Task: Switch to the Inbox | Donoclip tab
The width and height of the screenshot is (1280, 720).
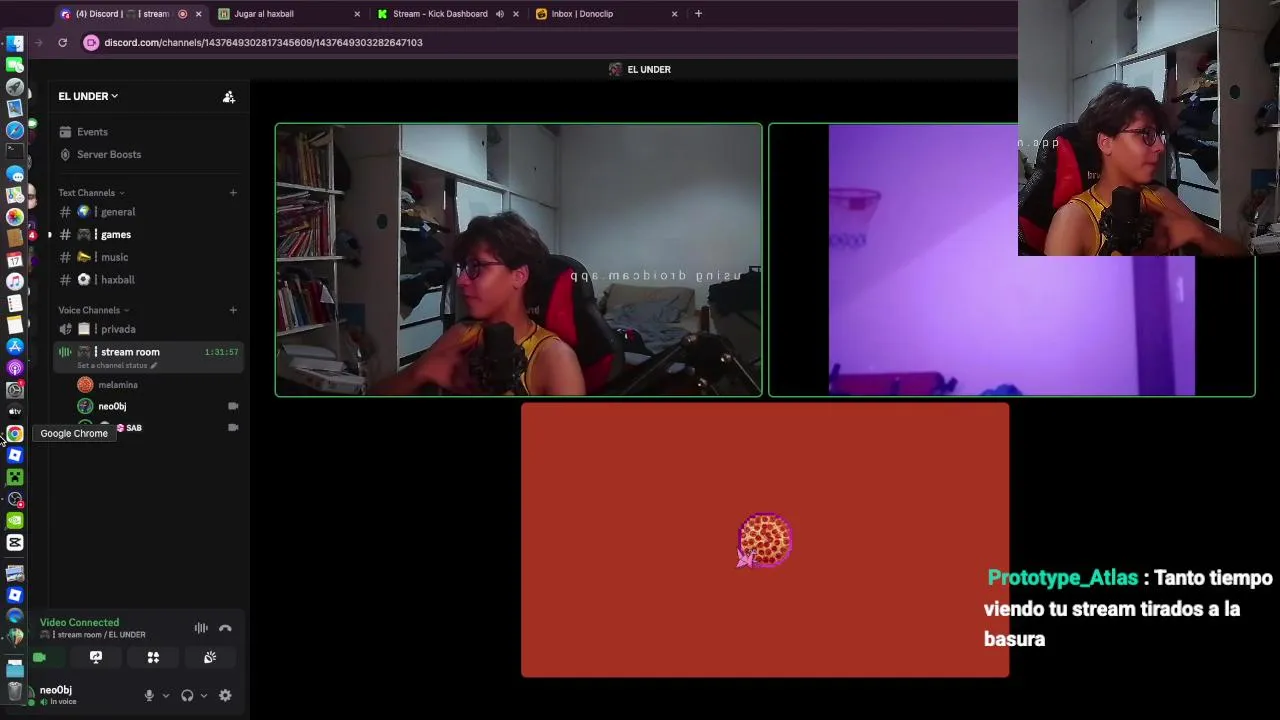Action: coord(607,14)
